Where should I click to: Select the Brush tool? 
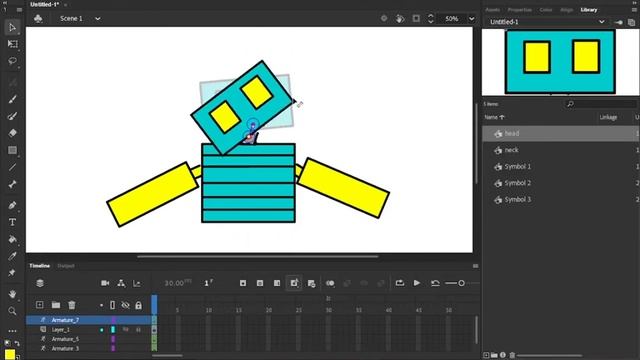[x=12, y=99]
